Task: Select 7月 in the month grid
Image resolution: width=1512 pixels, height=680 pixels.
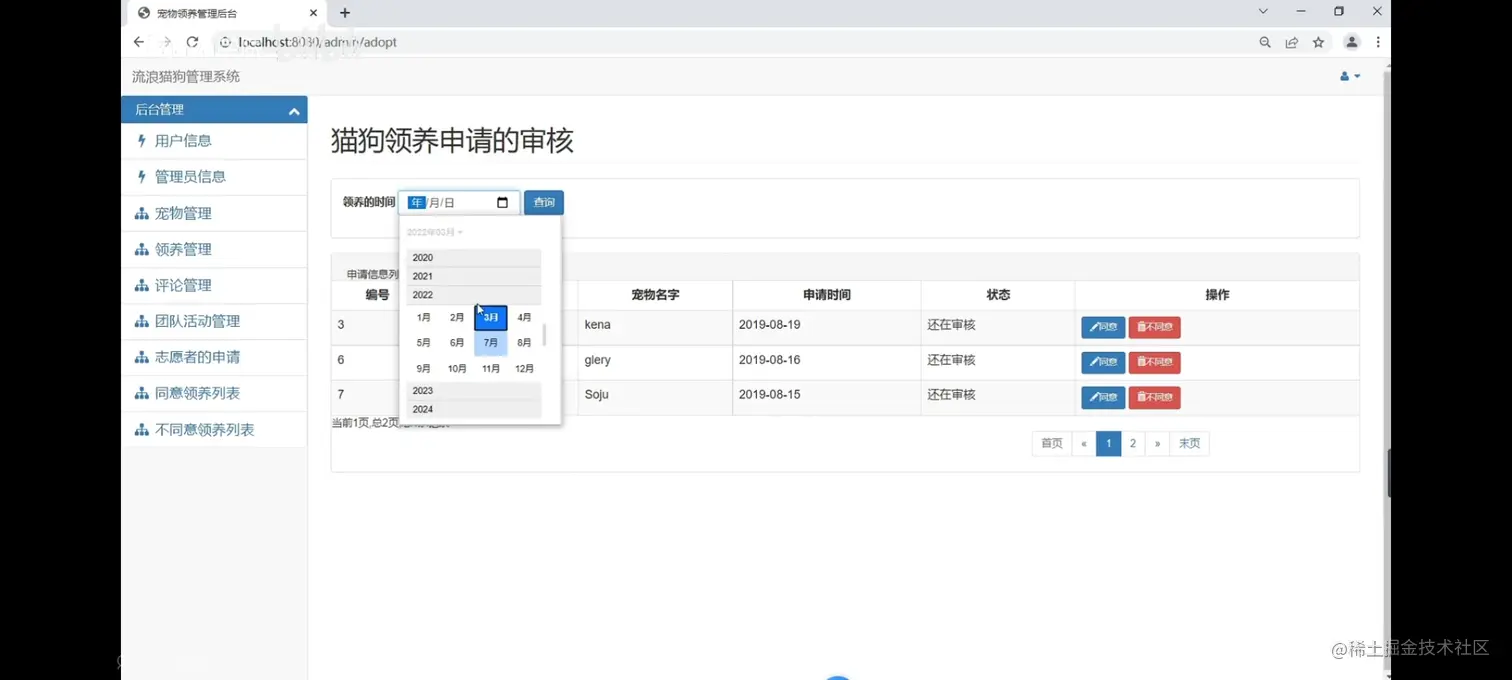Action: [x=491, y=343]
